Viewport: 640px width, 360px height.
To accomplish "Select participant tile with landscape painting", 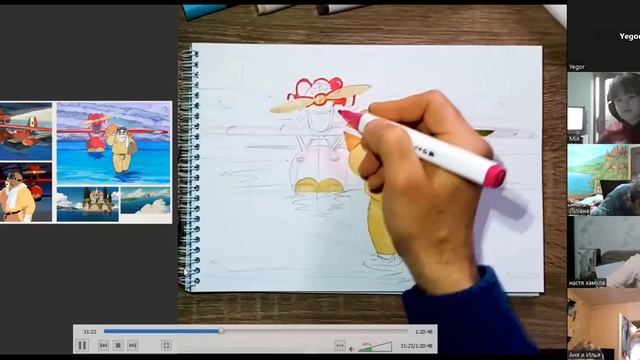I will (604, 180).
